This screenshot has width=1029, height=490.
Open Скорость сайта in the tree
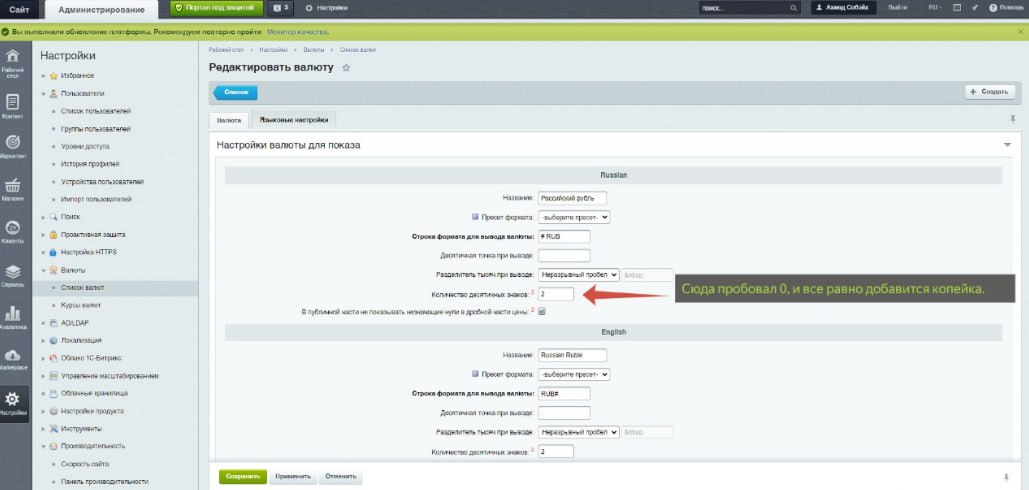tap(85, 464)
